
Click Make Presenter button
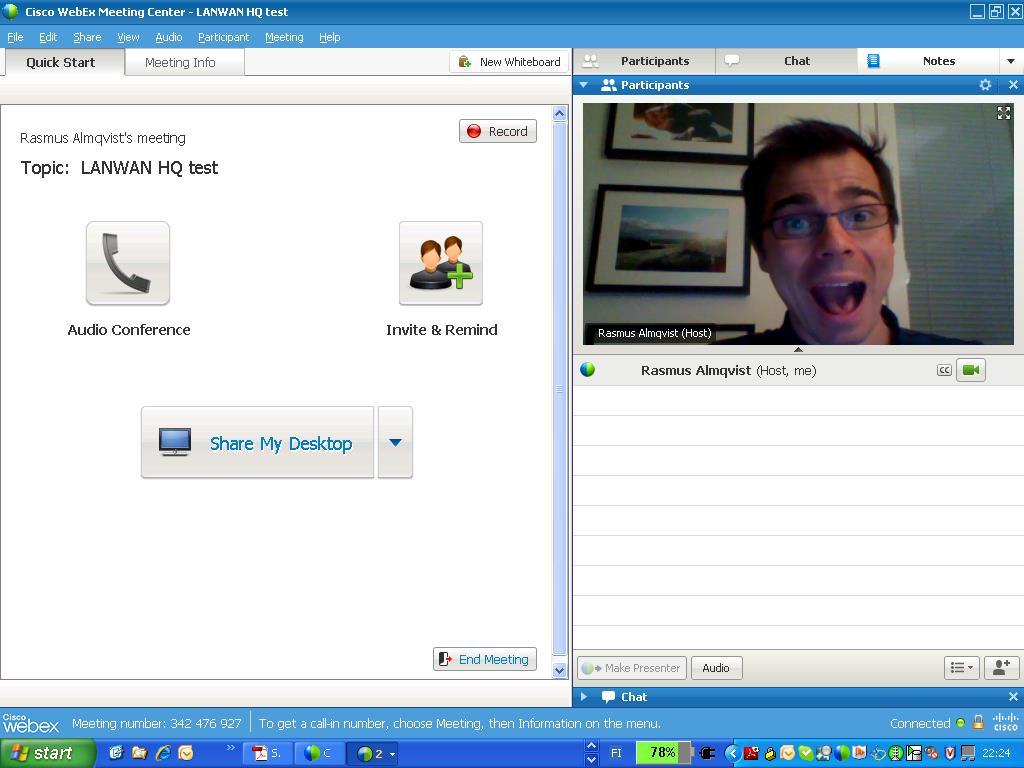(632, 667)
